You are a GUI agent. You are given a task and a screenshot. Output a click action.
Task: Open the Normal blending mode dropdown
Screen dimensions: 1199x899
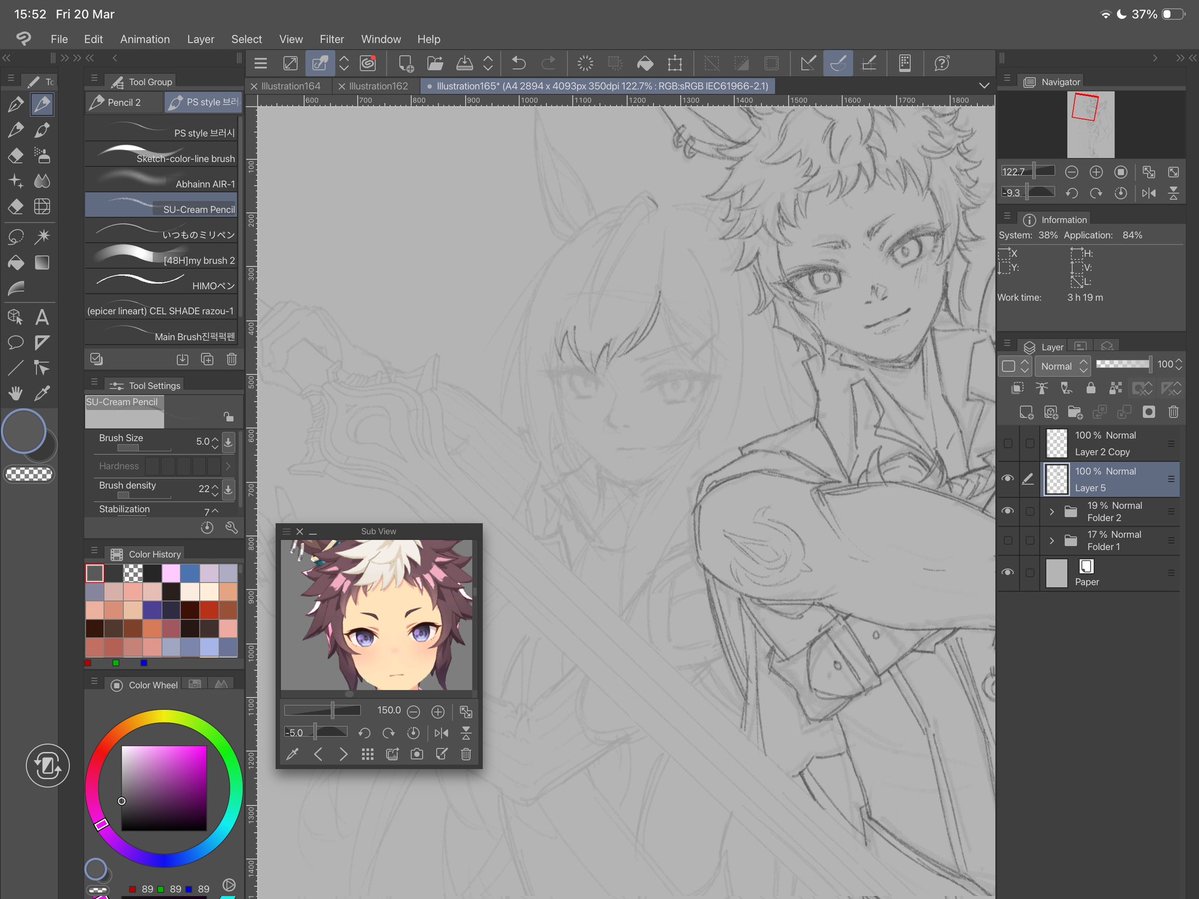tap(1063, 366)
